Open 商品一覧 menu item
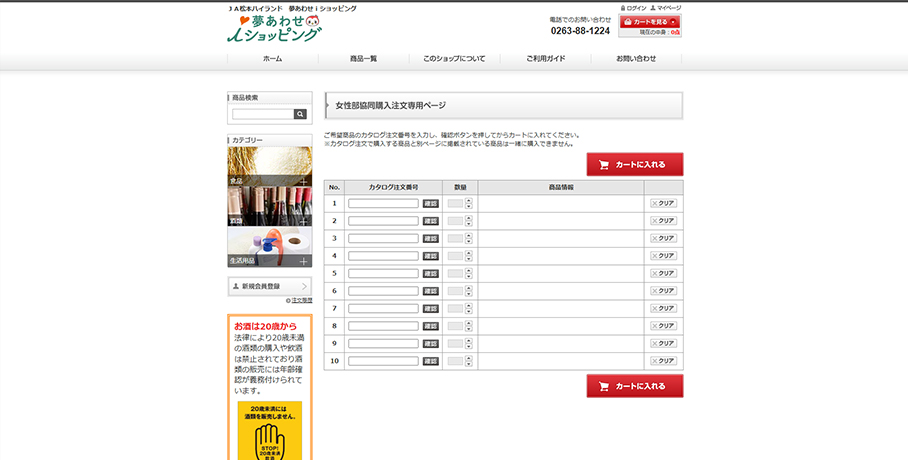 coord(364,59)
